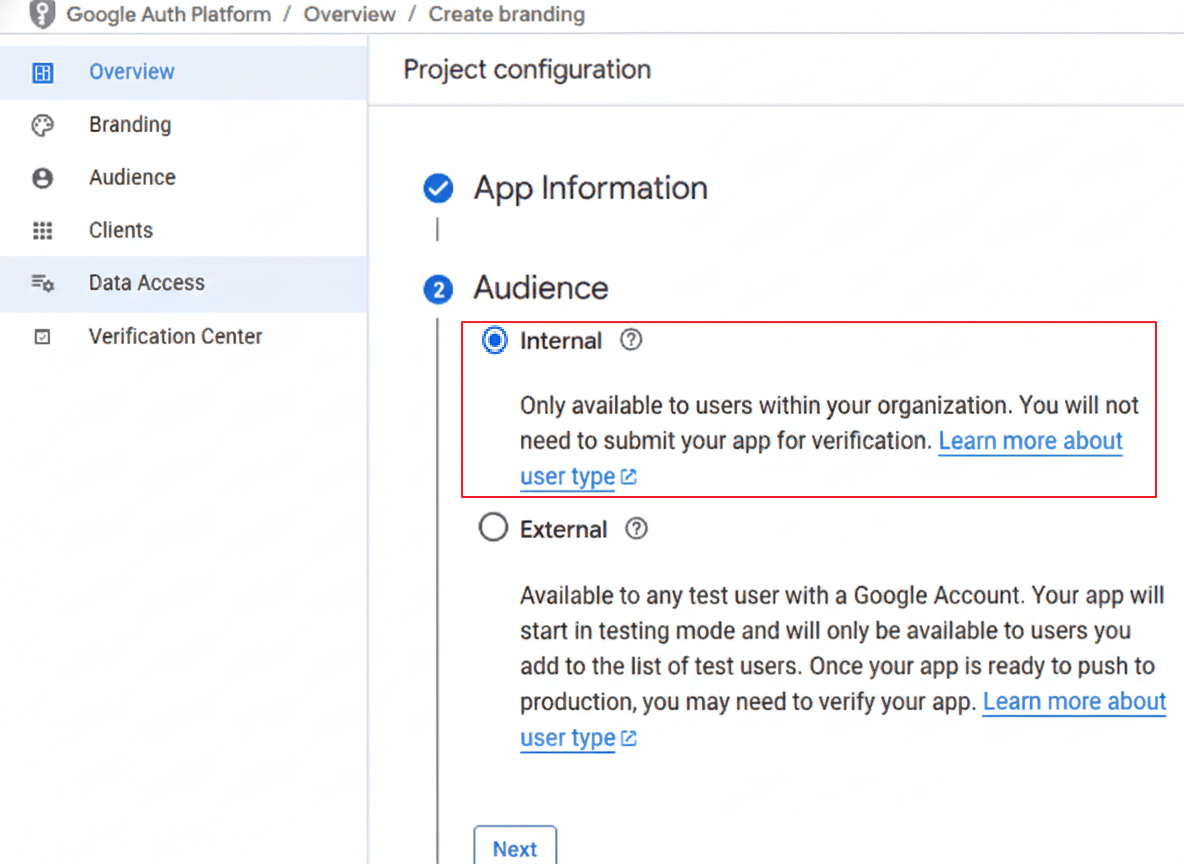1184x864 pixels.
Task: Select the External radio button
Action: 494,528
